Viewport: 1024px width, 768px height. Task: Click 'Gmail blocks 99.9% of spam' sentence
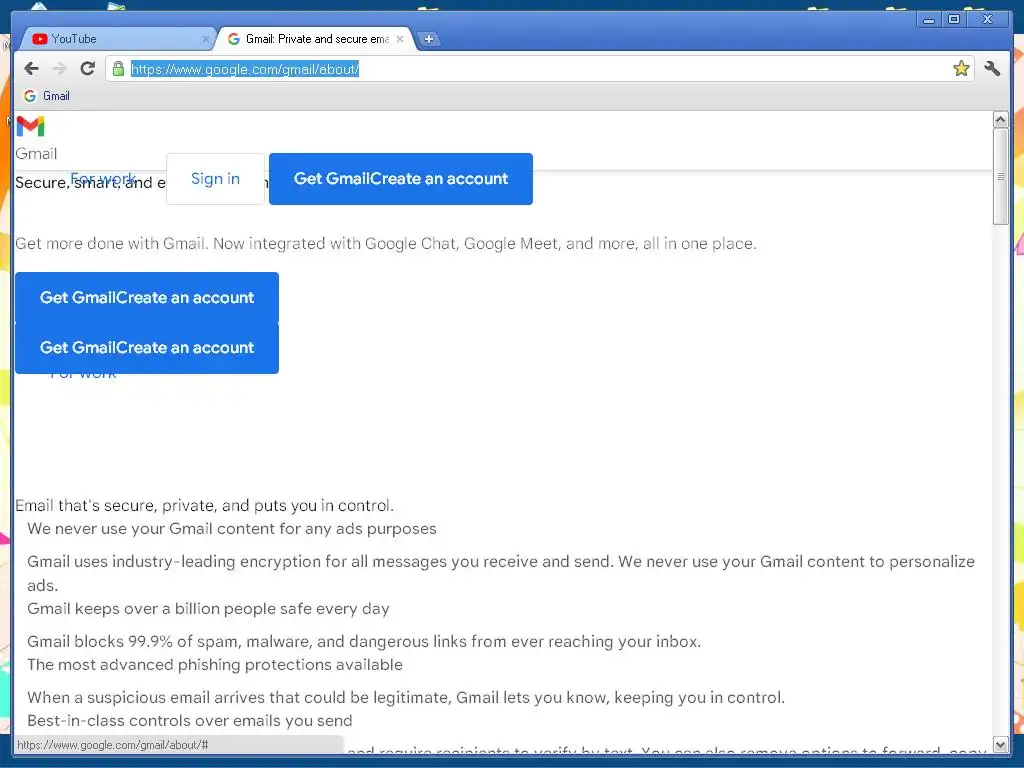(364, 641)
